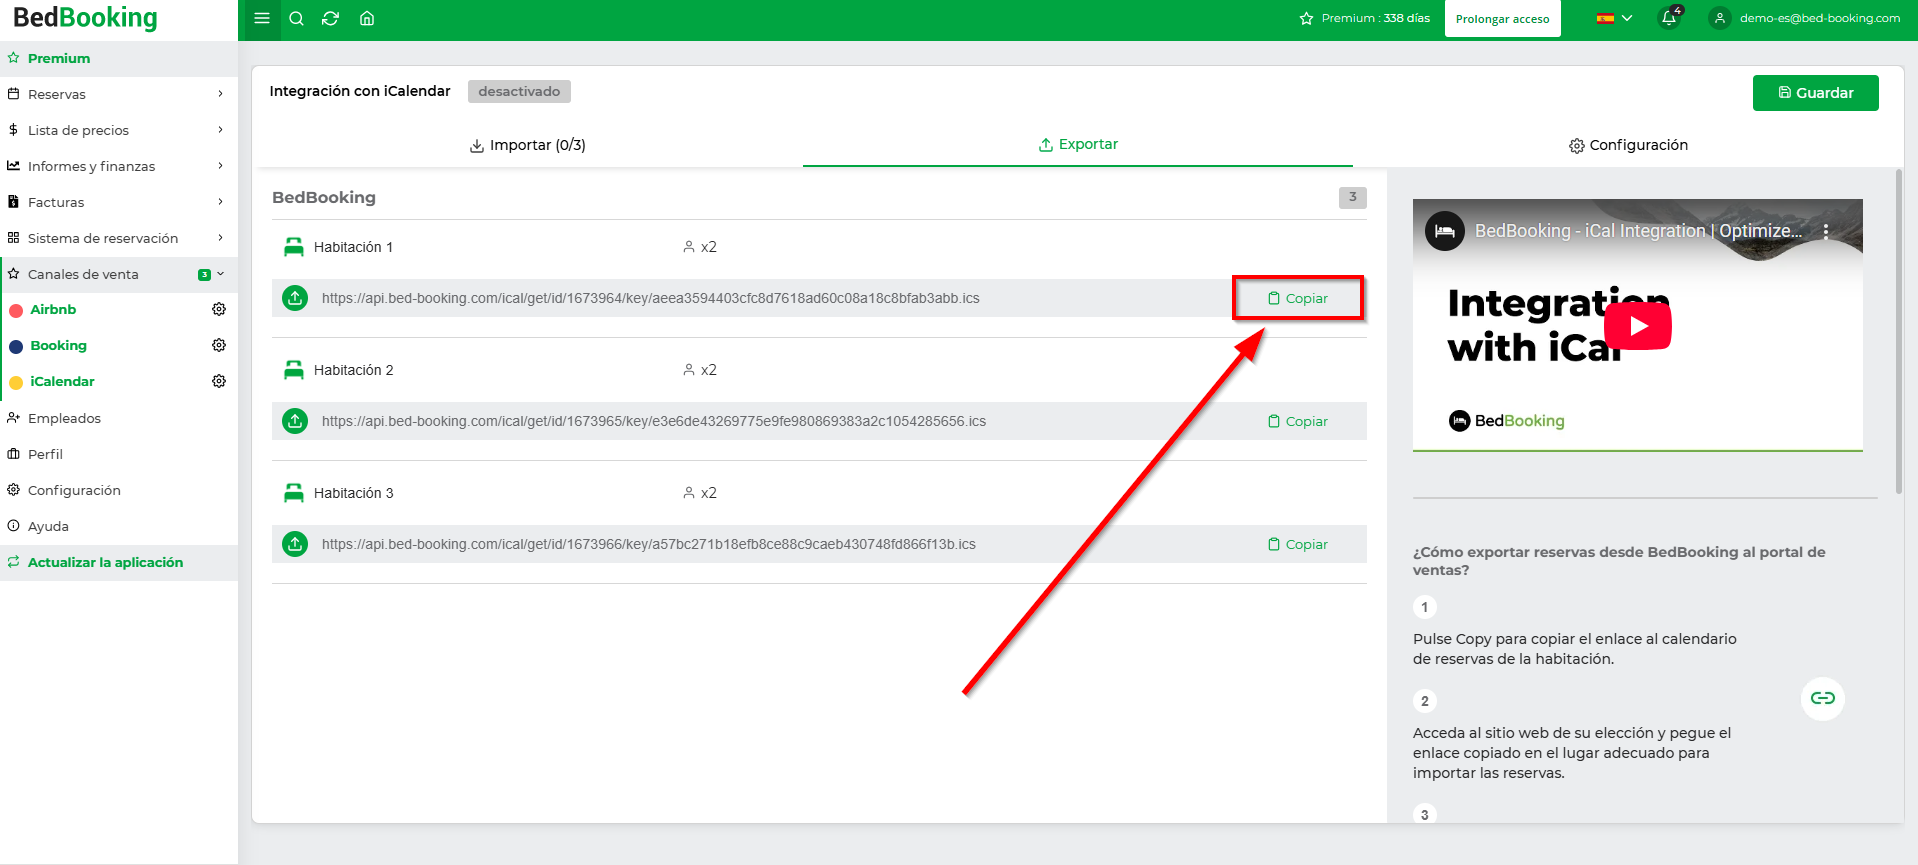Screen dimensions: 1918x865
Task: Open the Premium sidebar item
Action: coord(119,58)
